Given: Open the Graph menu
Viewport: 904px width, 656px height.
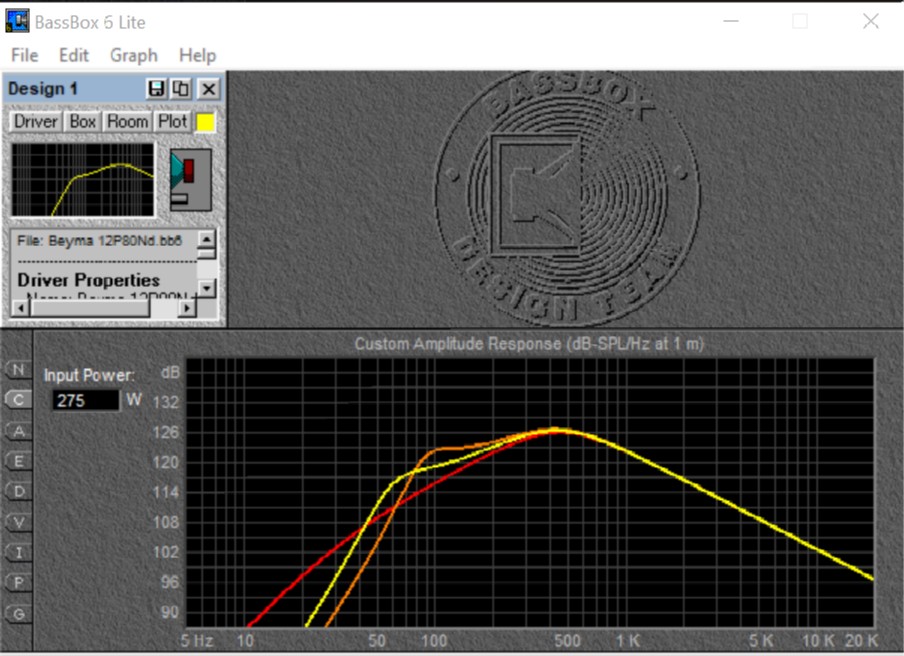Looking at the screenshot, I should (134, 55).
